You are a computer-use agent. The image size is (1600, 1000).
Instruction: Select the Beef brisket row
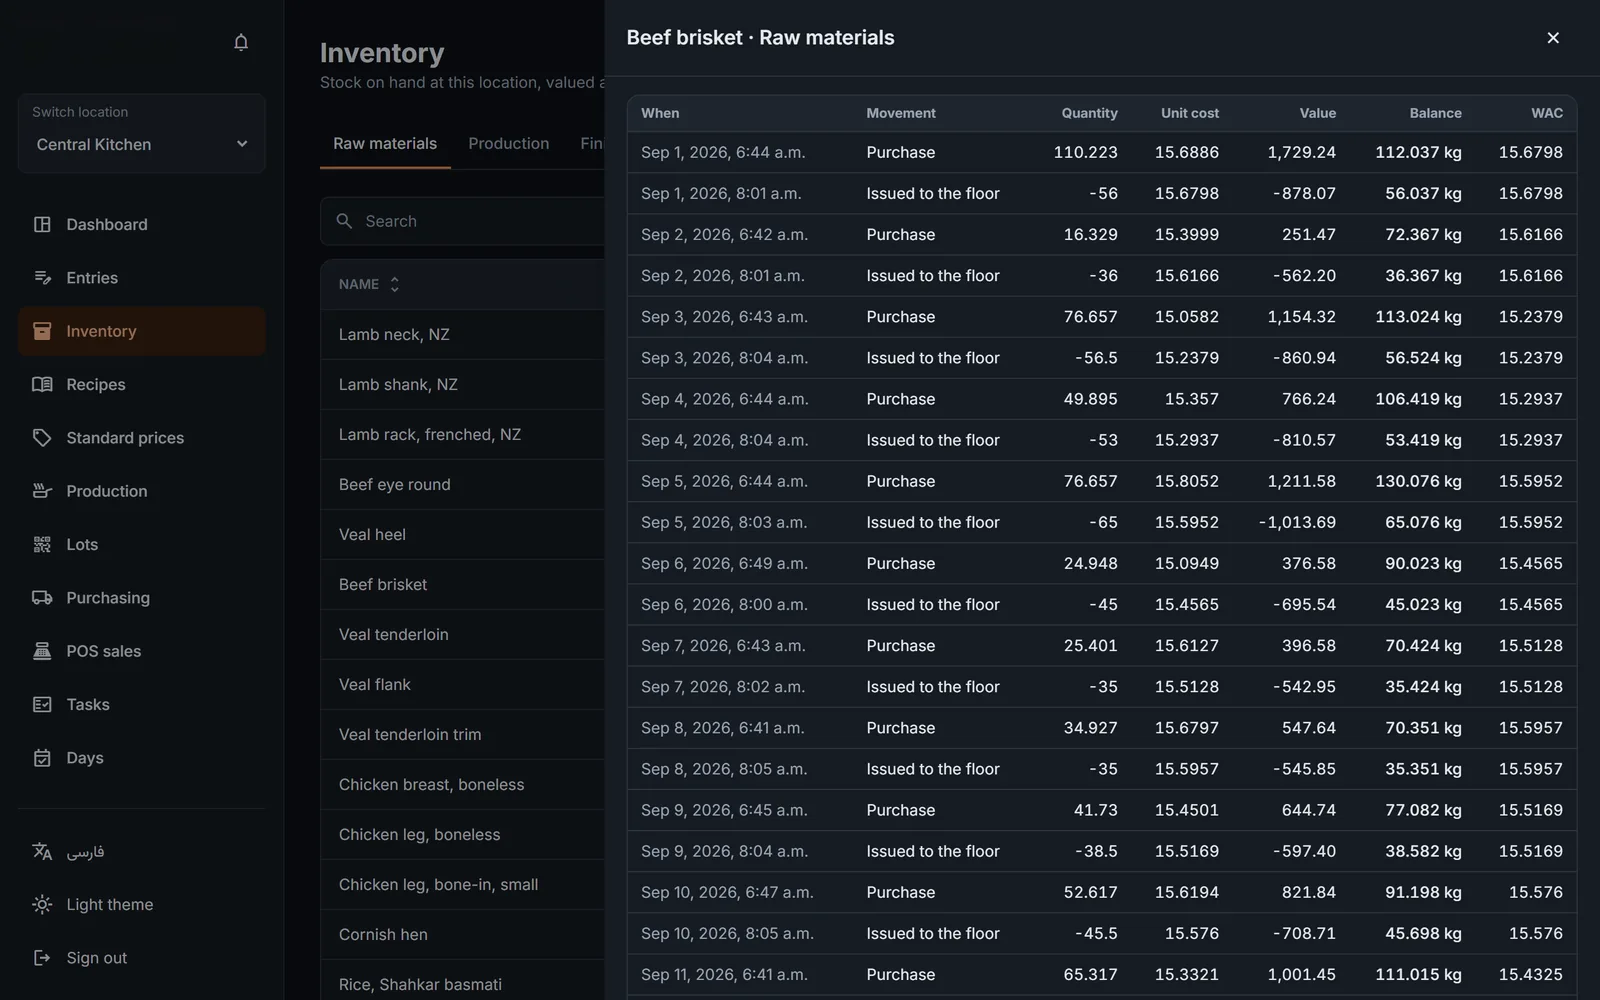(463, 584)
